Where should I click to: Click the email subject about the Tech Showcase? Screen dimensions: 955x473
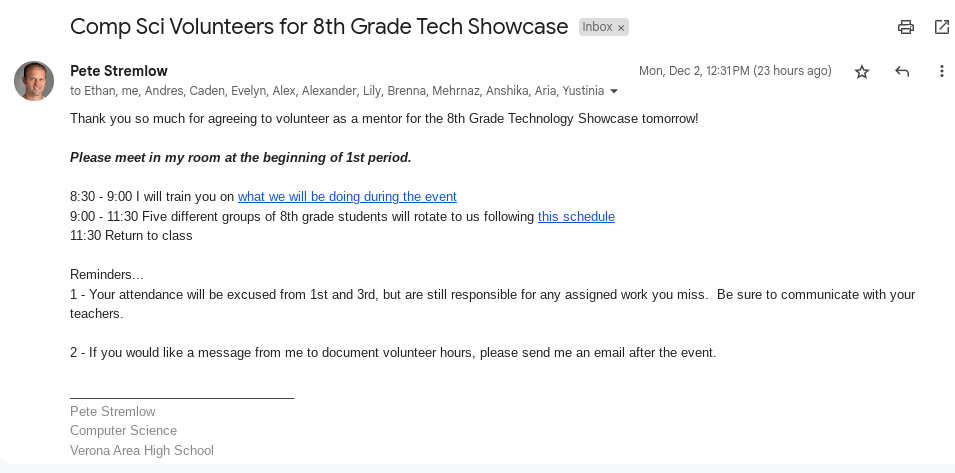pos(319,27)
